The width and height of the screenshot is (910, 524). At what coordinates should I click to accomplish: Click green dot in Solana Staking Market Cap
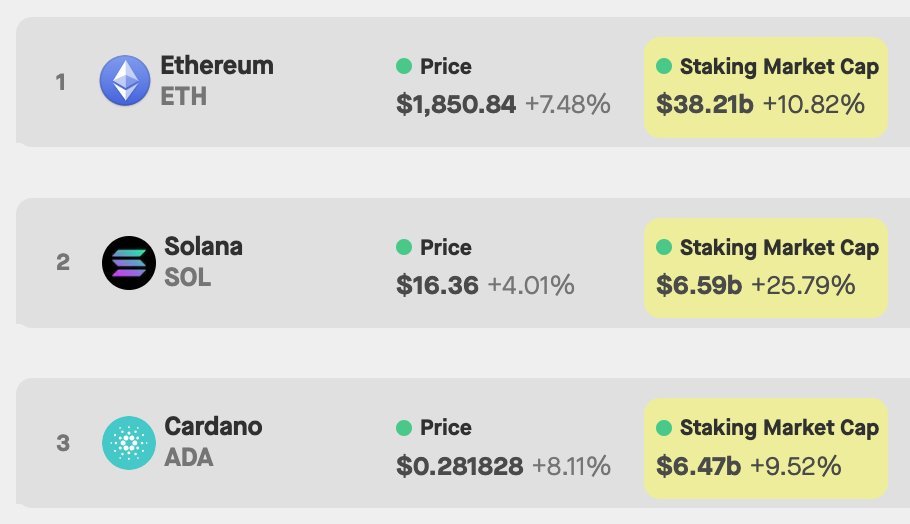(x=664, y=247)
